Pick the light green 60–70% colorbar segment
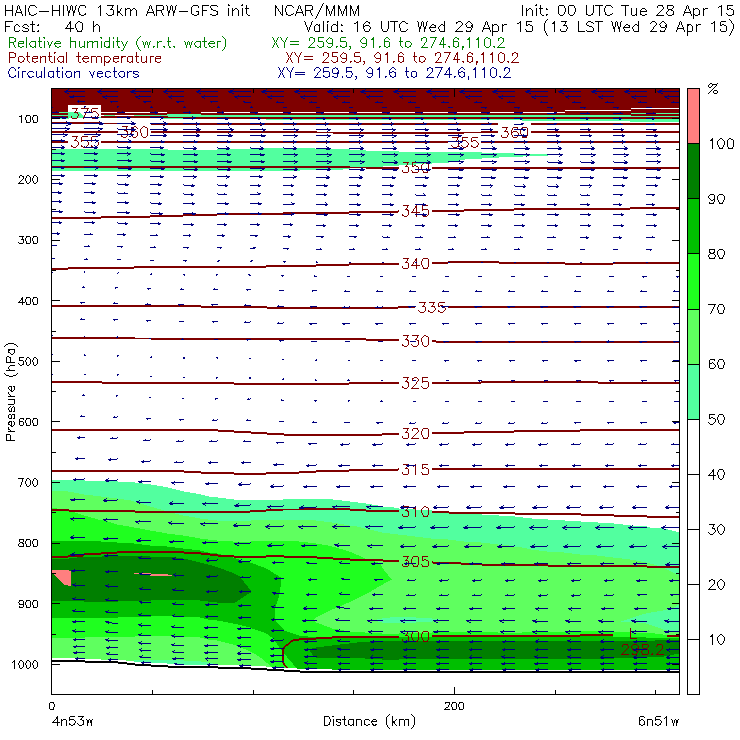The width and height of the screenshot is (740, 740). tap(693, 336)
